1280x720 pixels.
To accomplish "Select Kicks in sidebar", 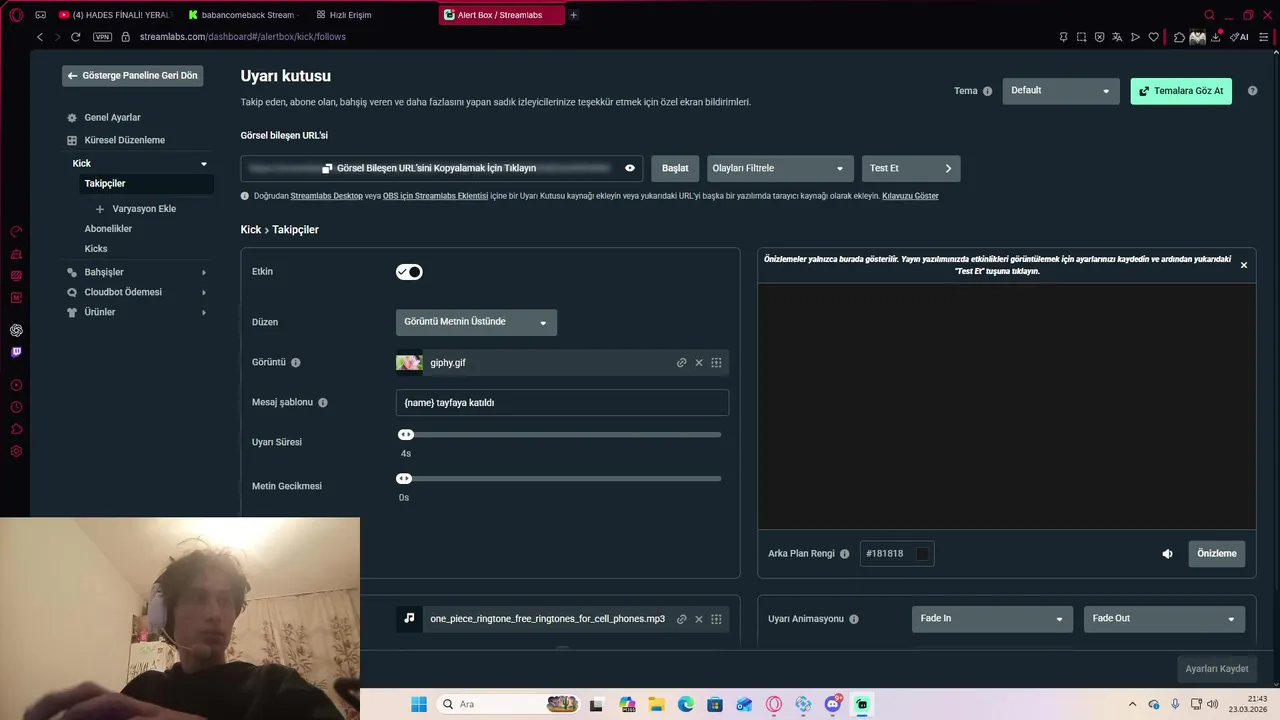I will point(96,249).
